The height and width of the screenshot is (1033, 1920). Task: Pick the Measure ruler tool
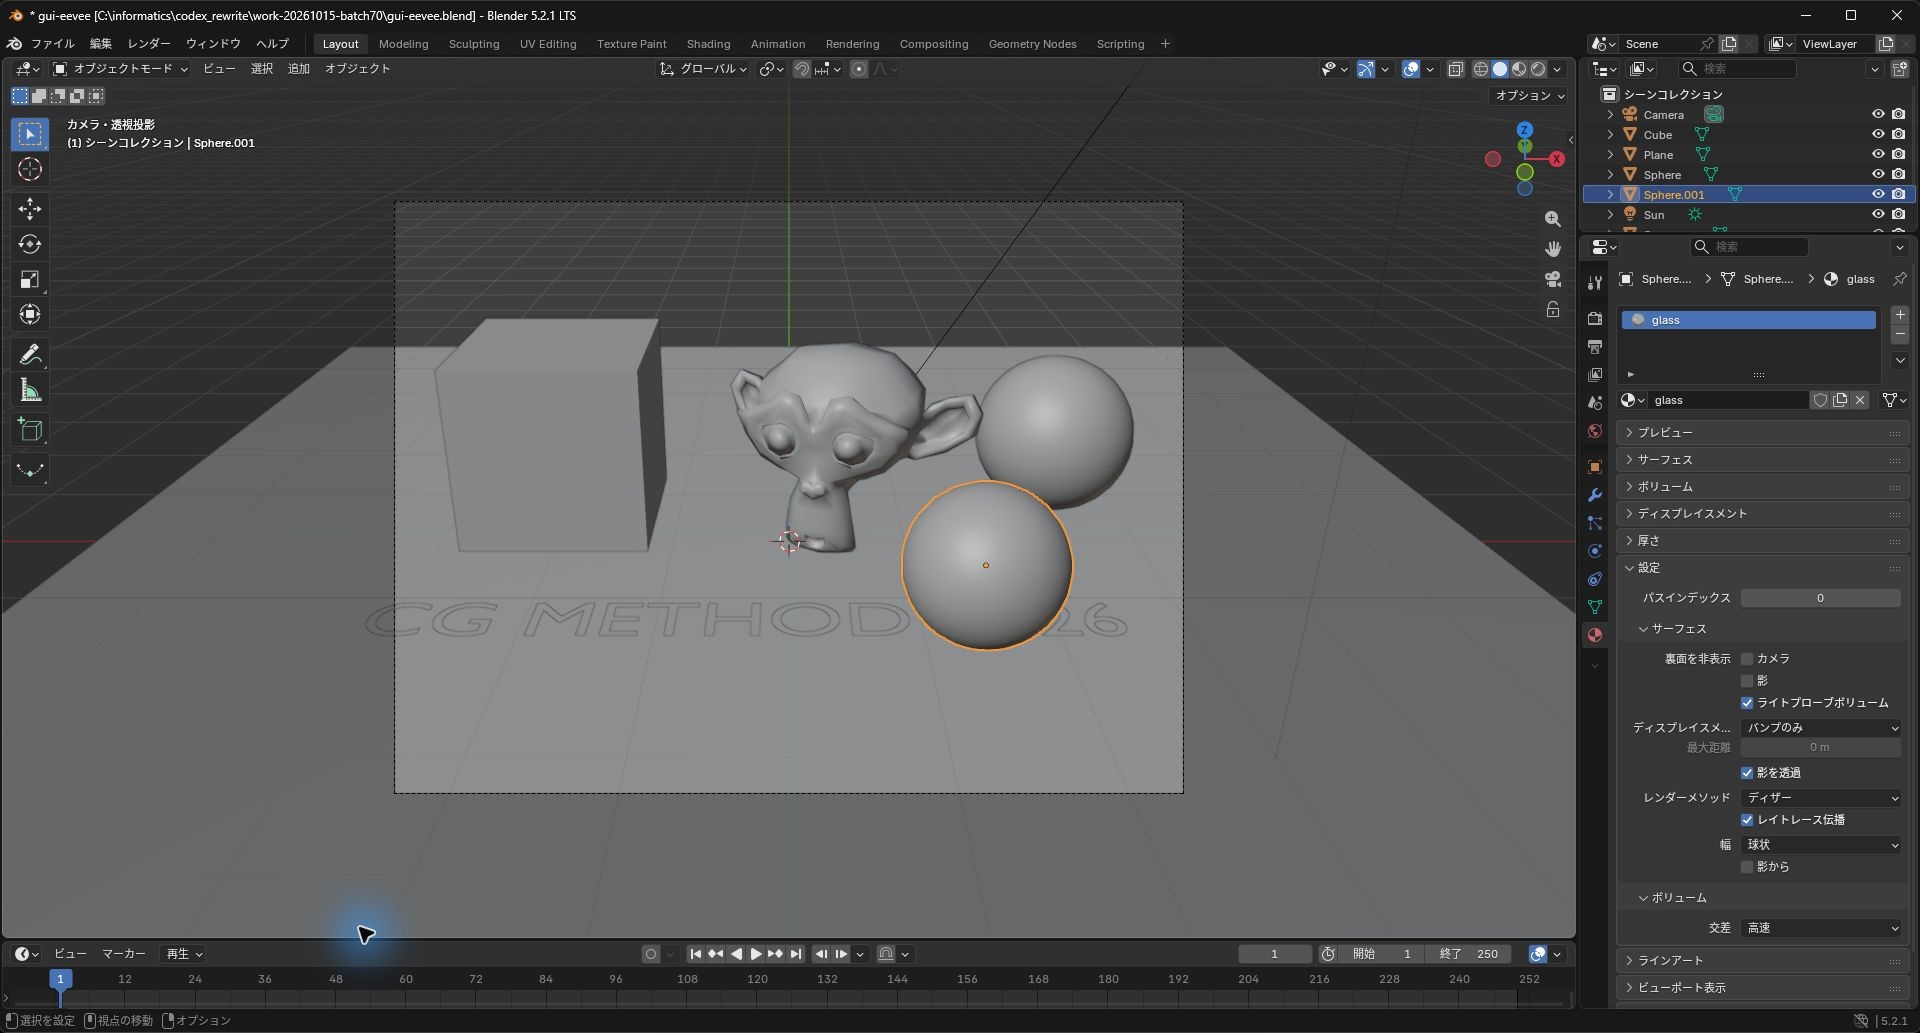click(x=30, y=390)
